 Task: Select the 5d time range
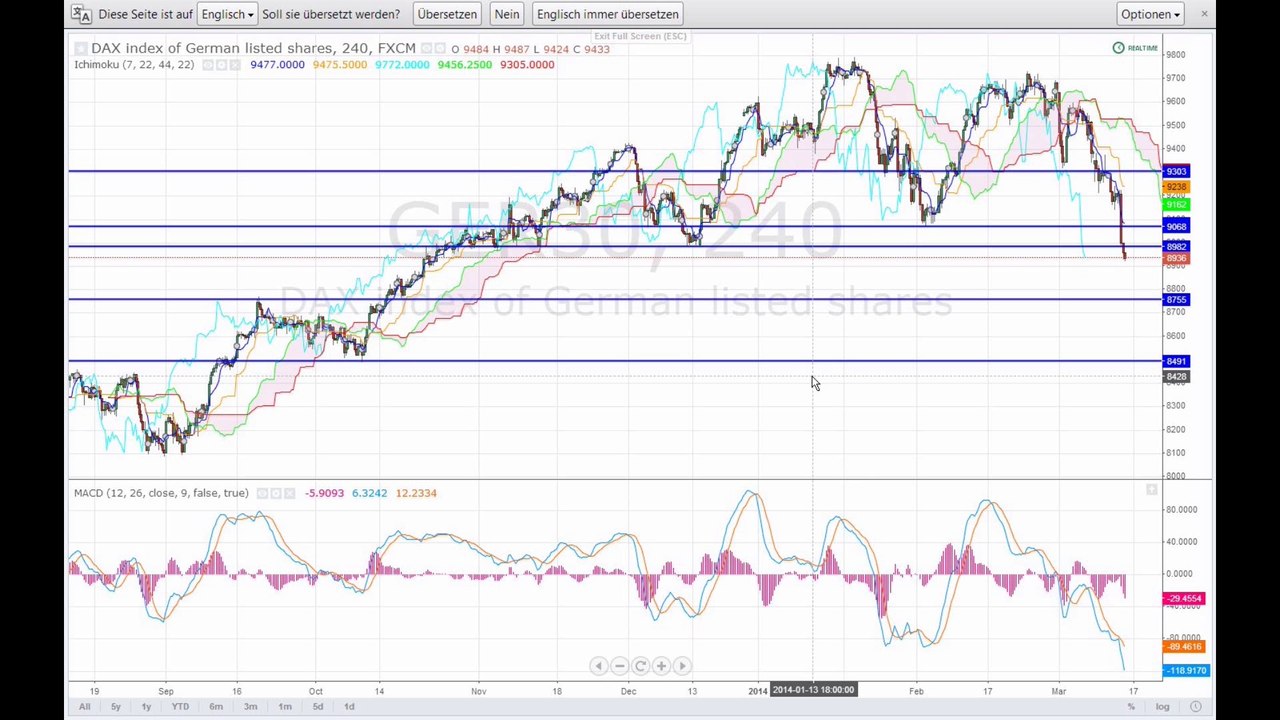click(317, 707)
